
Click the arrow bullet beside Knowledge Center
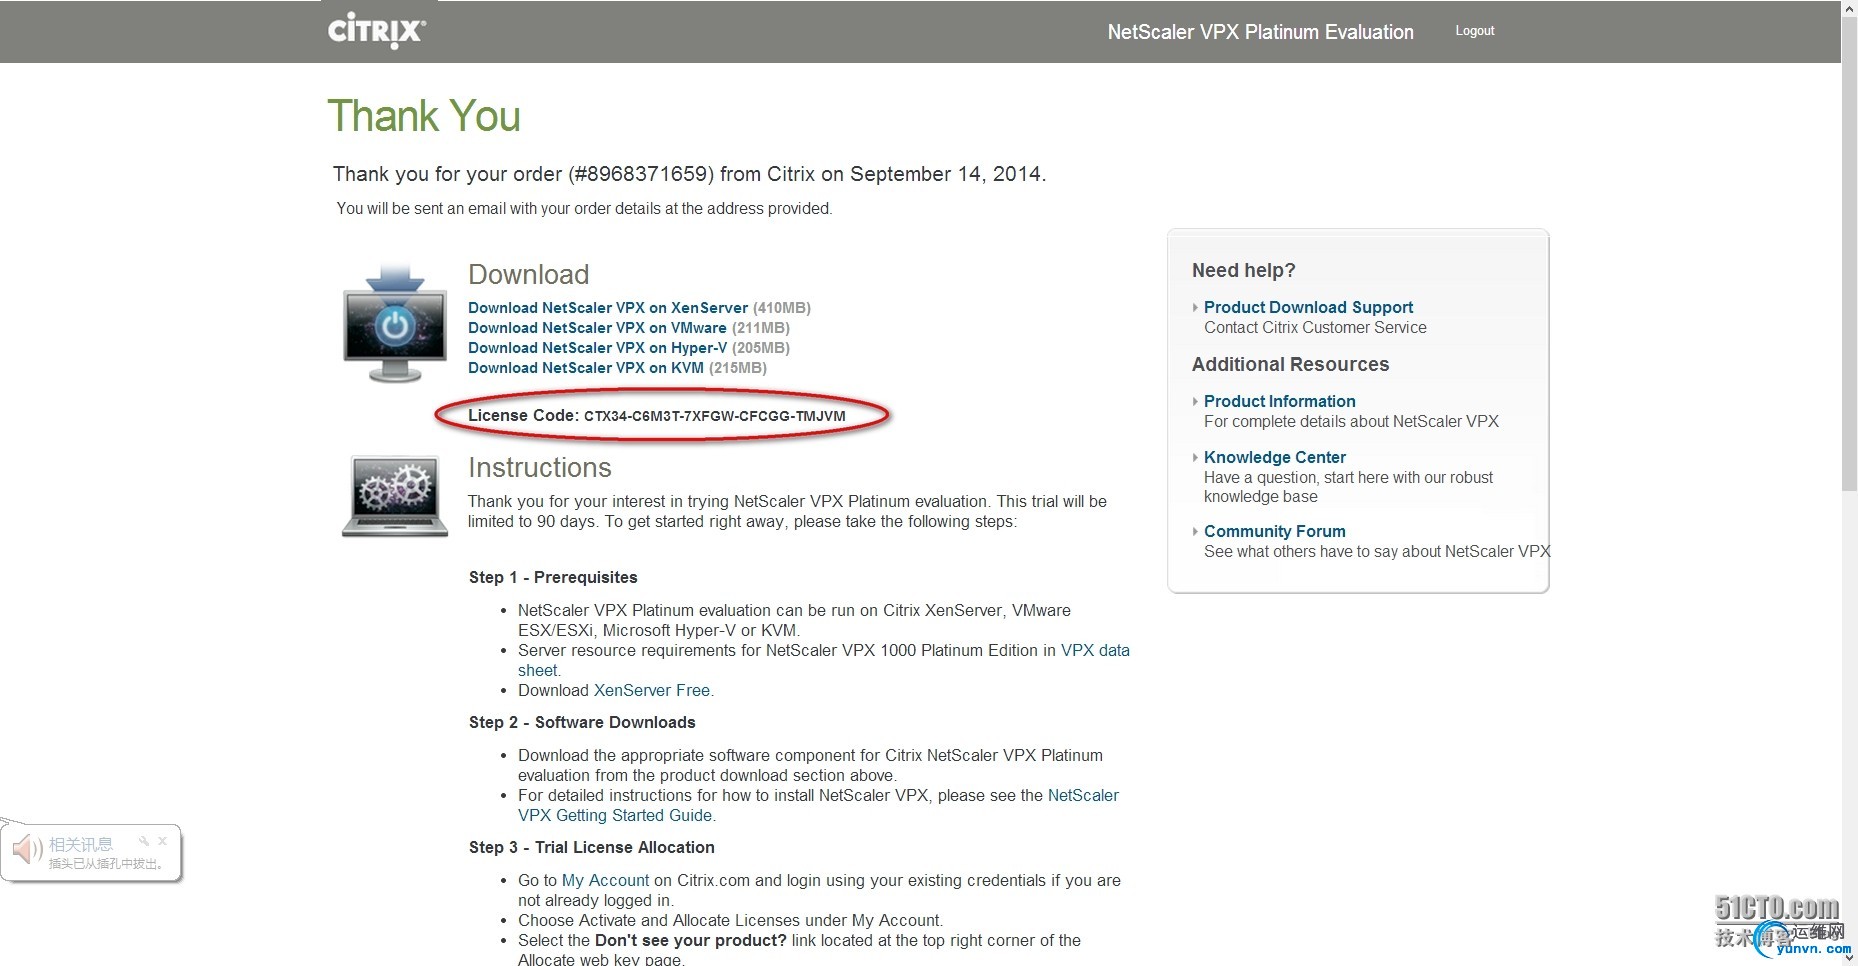pos(1195,457)
